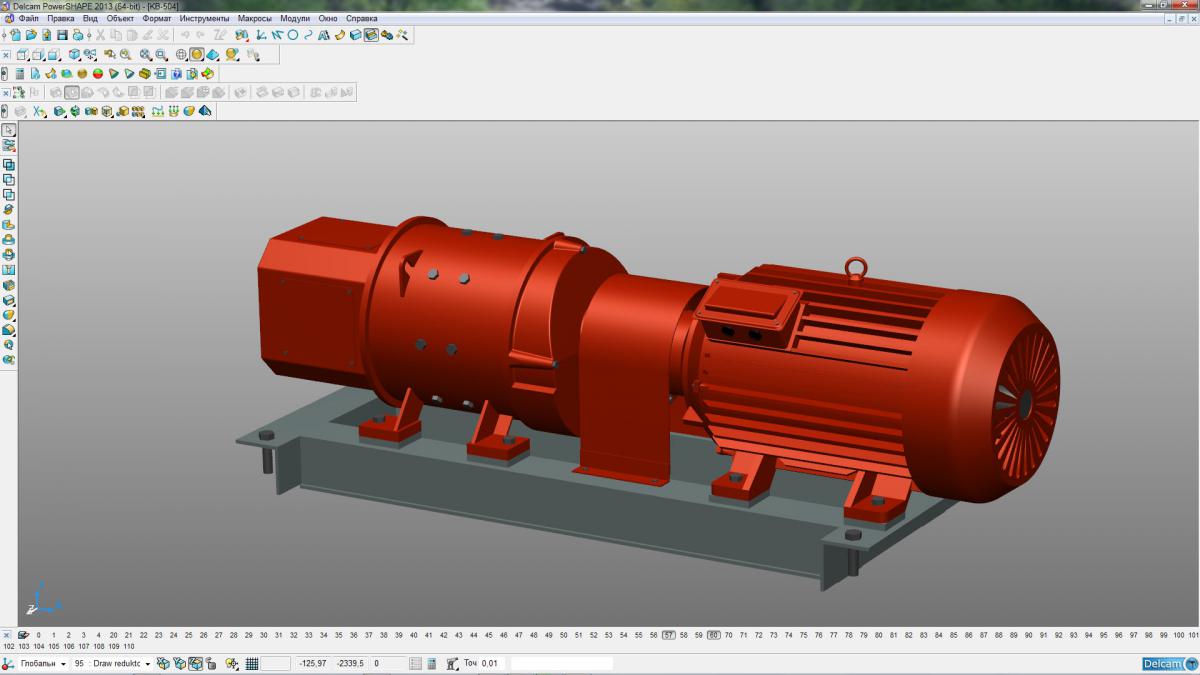Click the Zoom to fit magnifier icon
Image resolution: width=1200 pixels, height=675 pixels.
coord(145,55)
